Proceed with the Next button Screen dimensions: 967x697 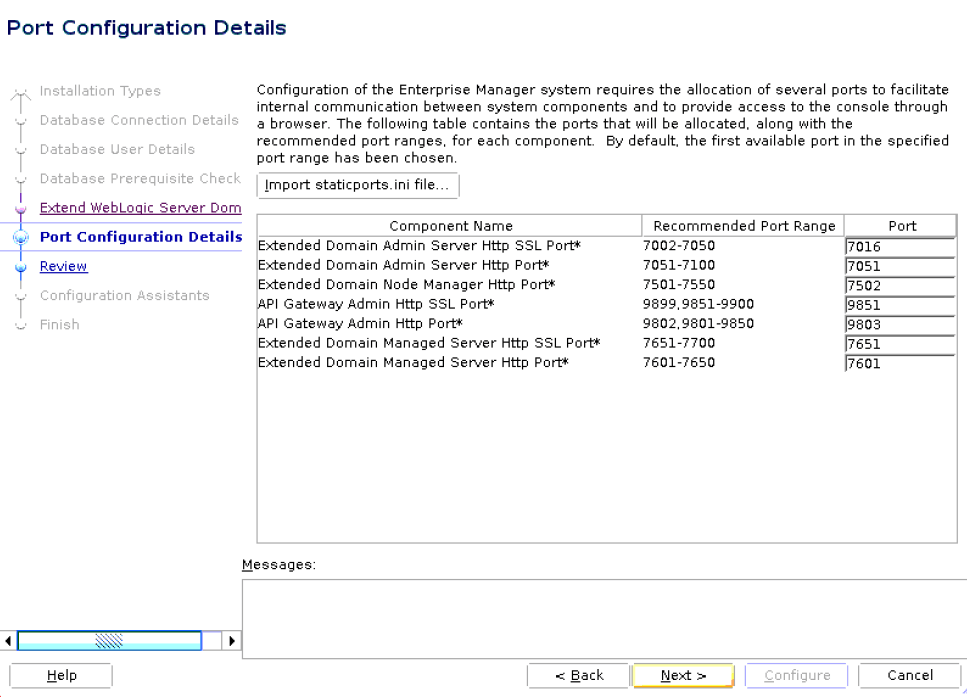coord(682,675)
